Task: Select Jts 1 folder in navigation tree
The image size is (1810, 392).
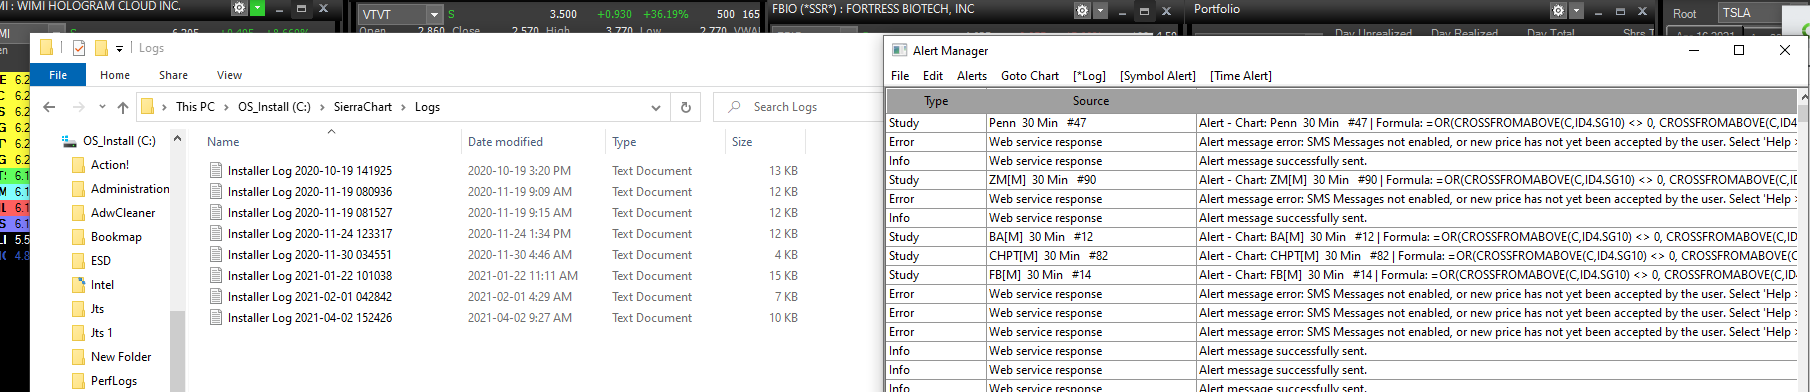Action: point(92,333)
